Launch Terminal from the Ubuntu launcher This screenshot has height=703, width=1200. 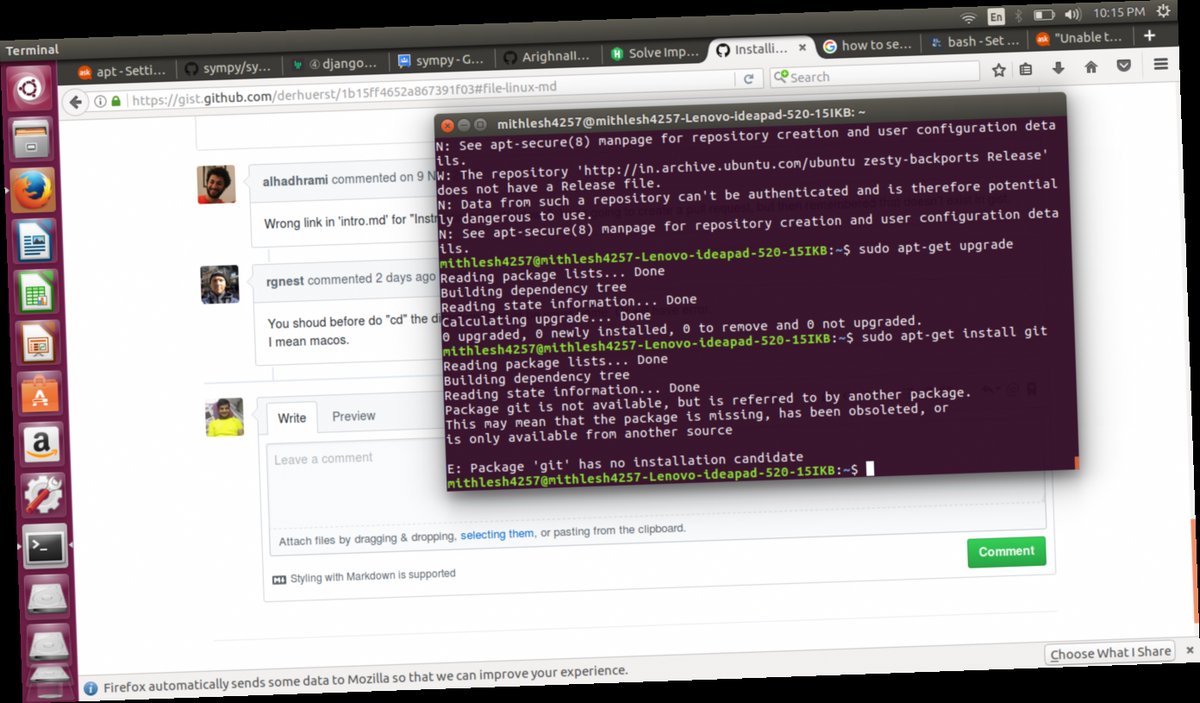[46, 547]
